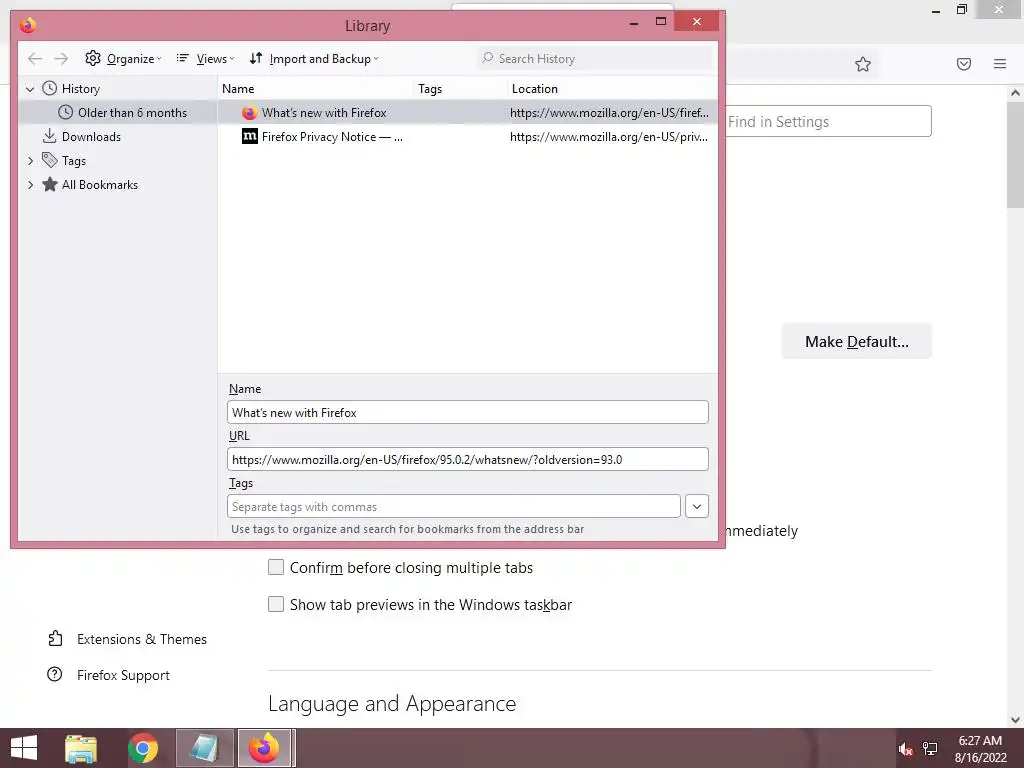The image size is (1024, 768).
Task: Click the Mozilla favicon of Privacy Notice row
Action: (x=249, y=136)
